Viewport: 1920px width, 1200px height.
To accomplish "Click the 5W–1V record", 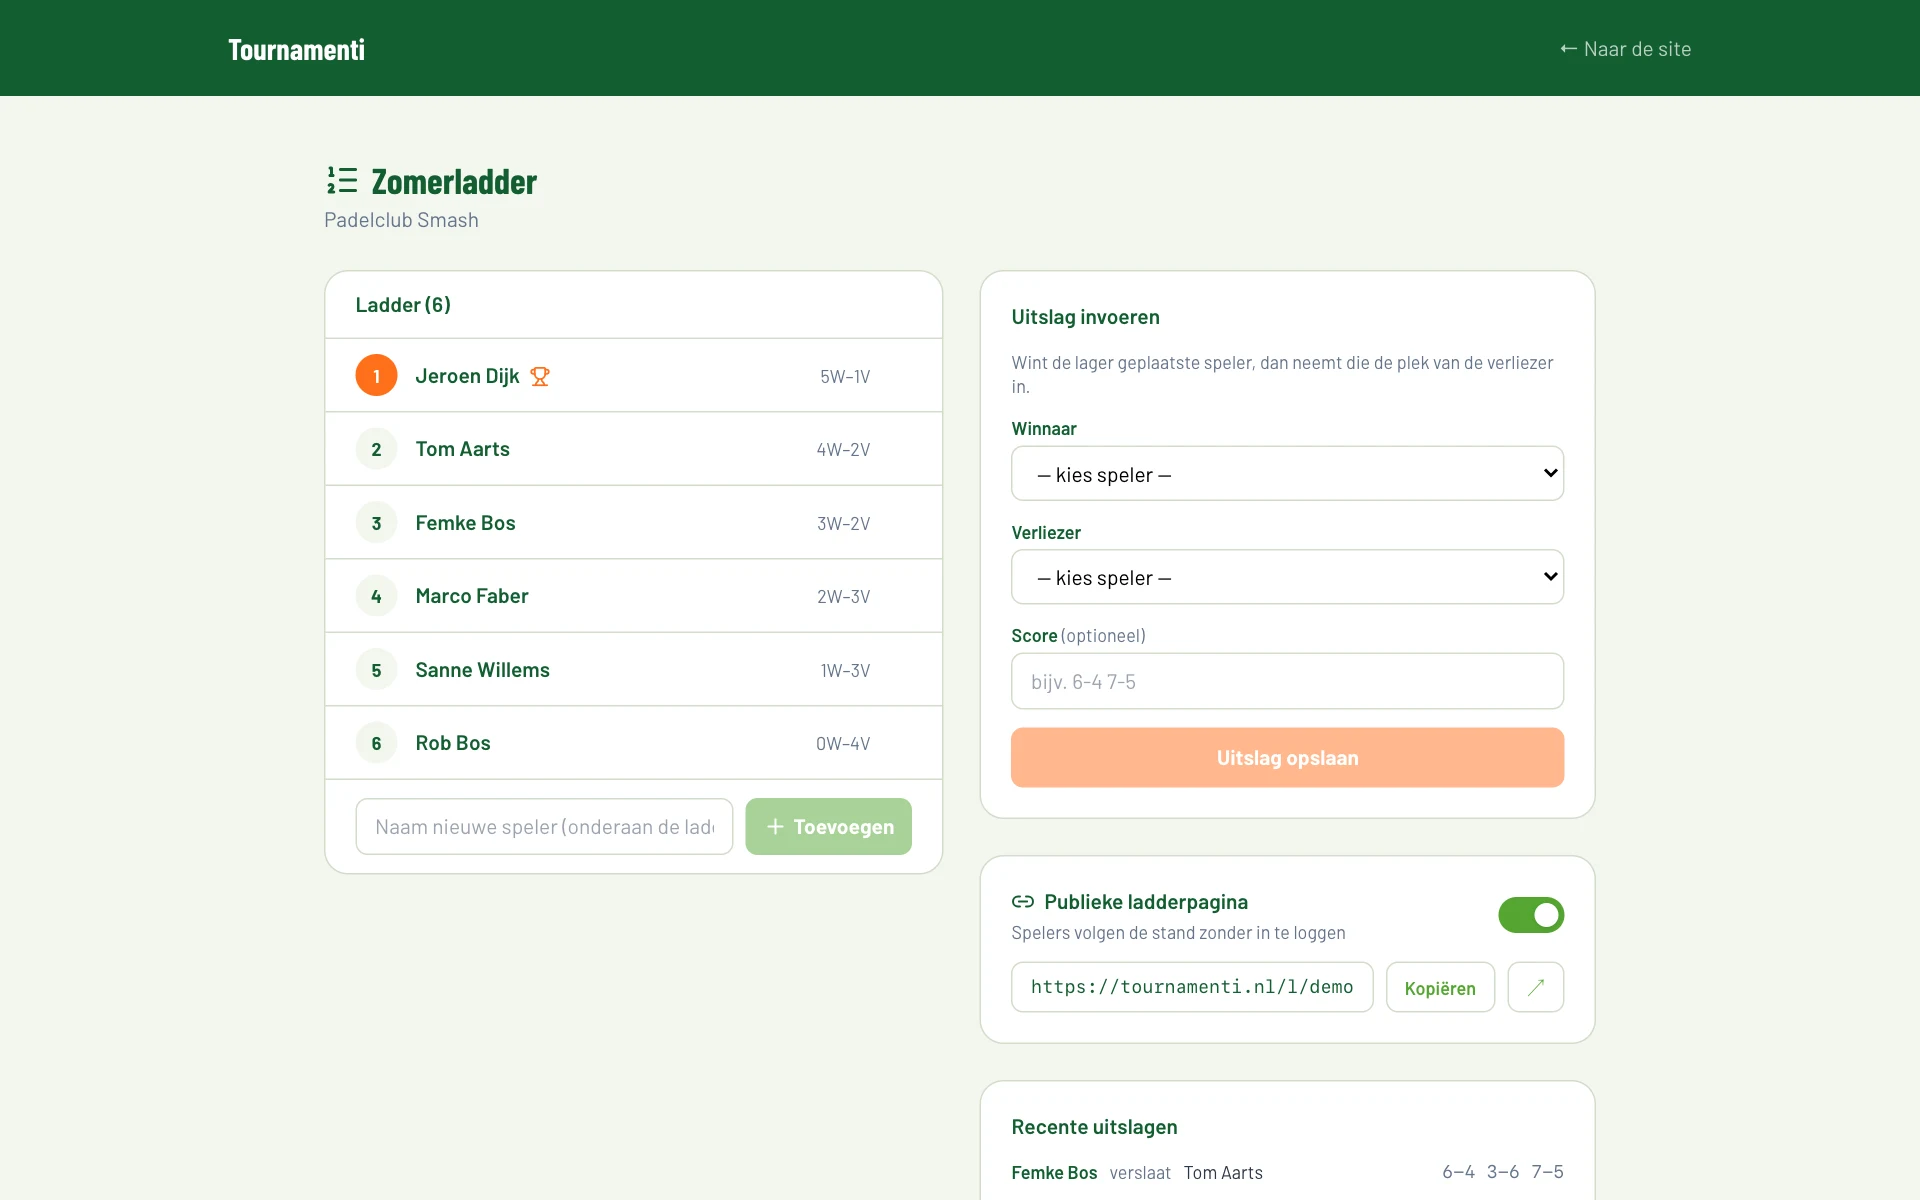I will [x=845, y=377].
